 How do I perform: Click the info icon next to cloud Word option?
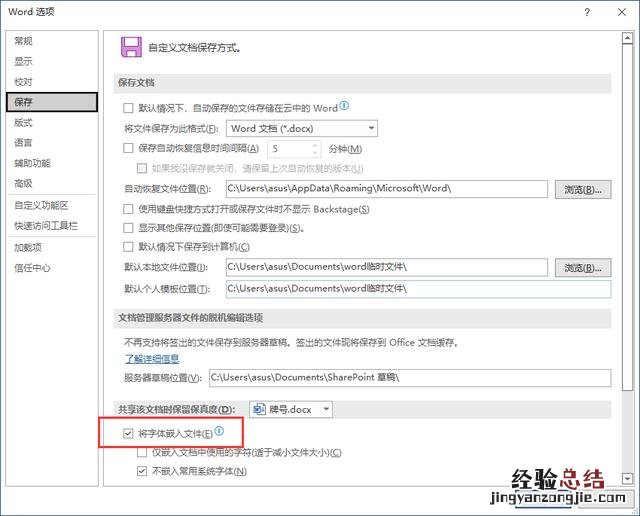[x=344, y=106]
